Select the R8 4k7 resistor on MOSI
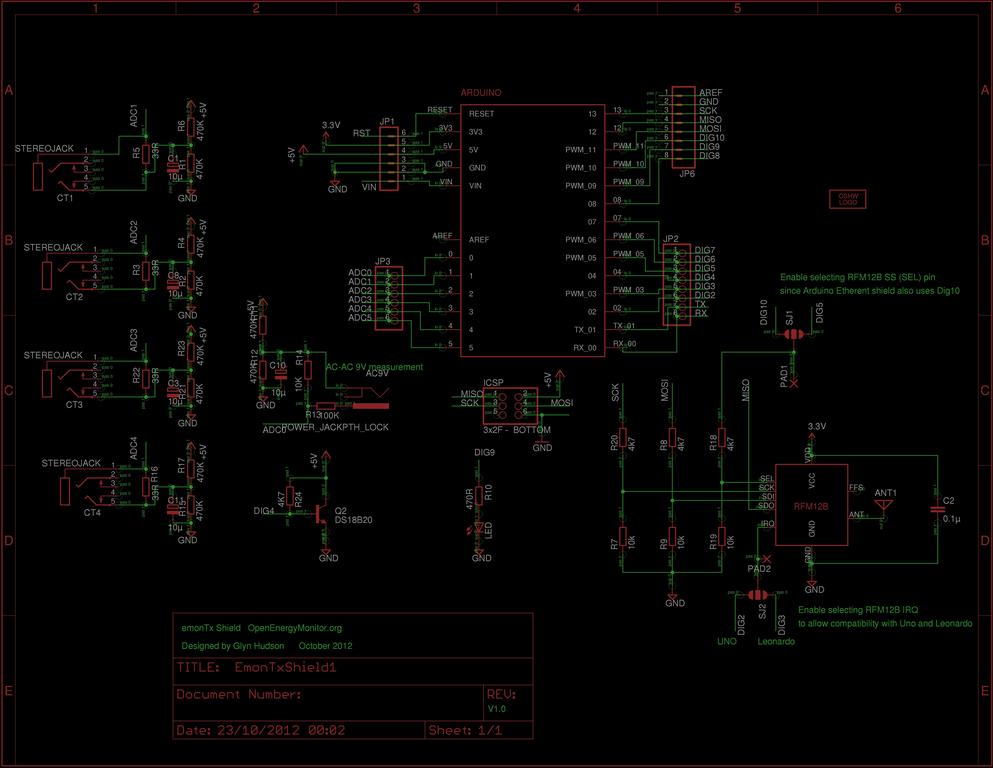The image size is (993, 768). [672, 438]
